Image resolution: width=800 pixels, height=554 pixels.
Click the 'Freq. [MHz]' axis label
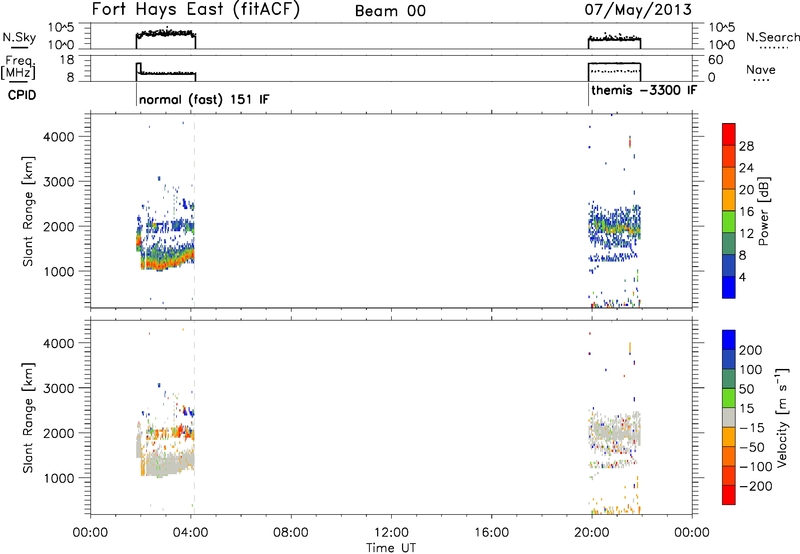[19, 67]
